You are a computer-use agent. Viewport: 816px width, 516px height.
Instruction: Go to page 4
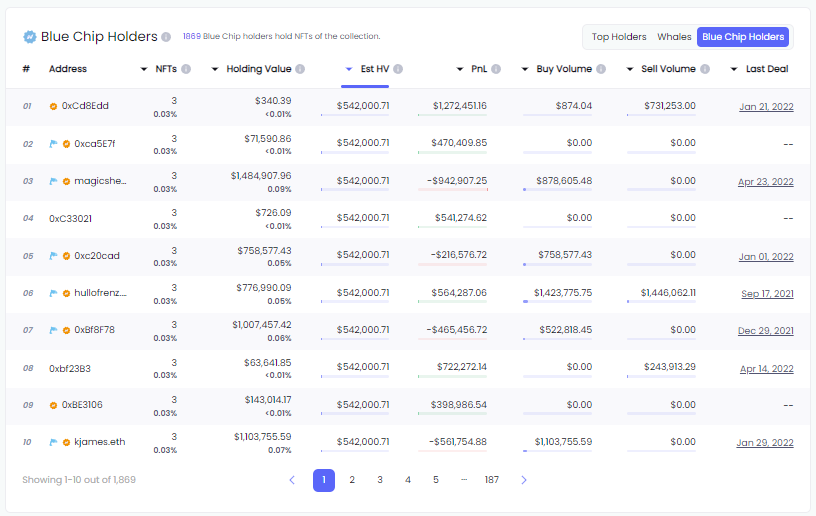[x=408, y=480]
